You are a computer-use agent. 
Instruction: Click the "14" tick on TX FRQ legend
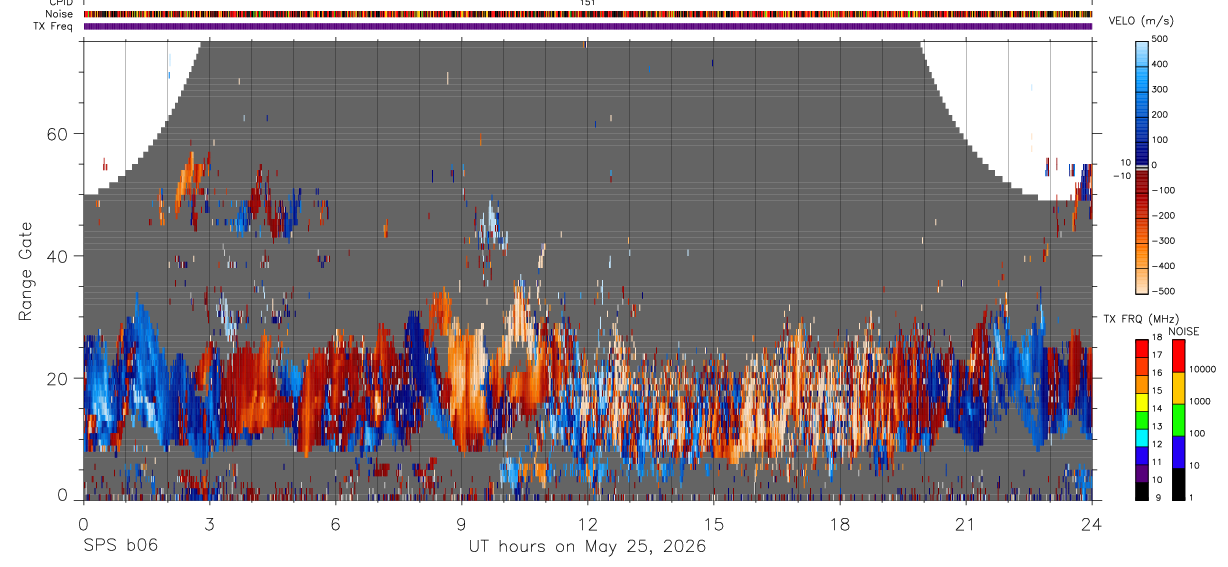click(x=1158, y=409)
